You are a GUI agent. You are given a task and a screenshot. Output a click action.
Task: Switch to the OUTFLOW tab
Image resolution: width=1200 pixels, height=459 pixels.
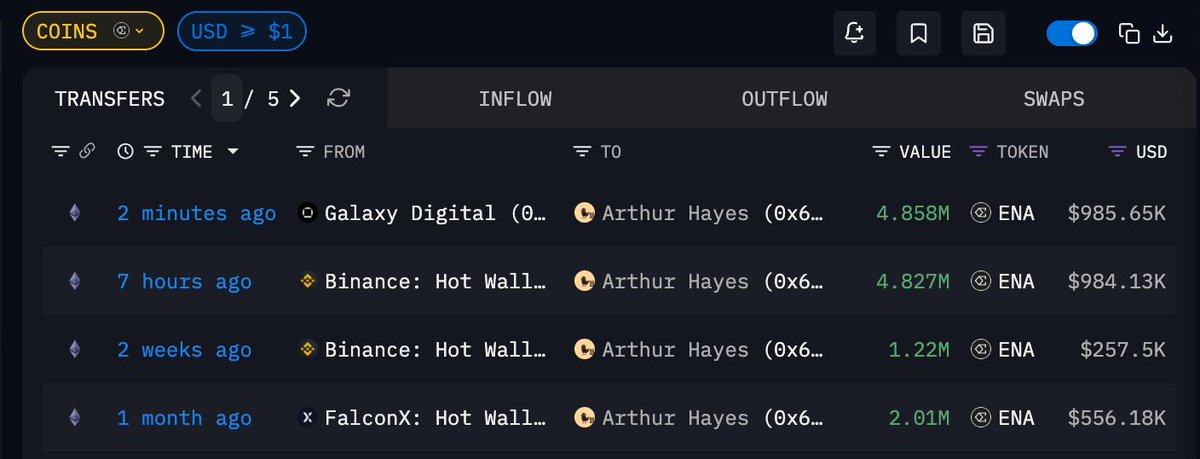pos(784,99)
